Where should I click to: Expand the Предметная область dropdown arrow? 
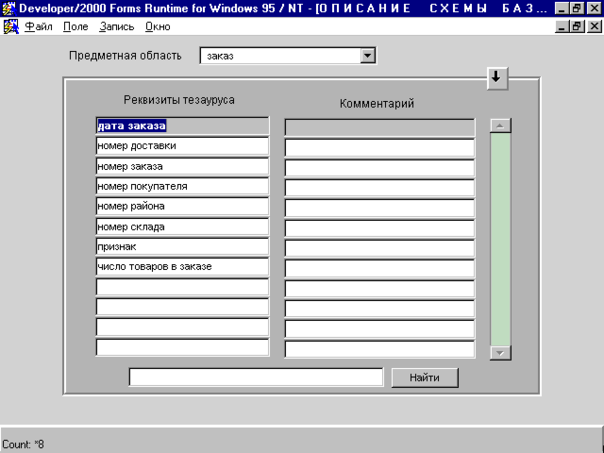coord(367,56)
